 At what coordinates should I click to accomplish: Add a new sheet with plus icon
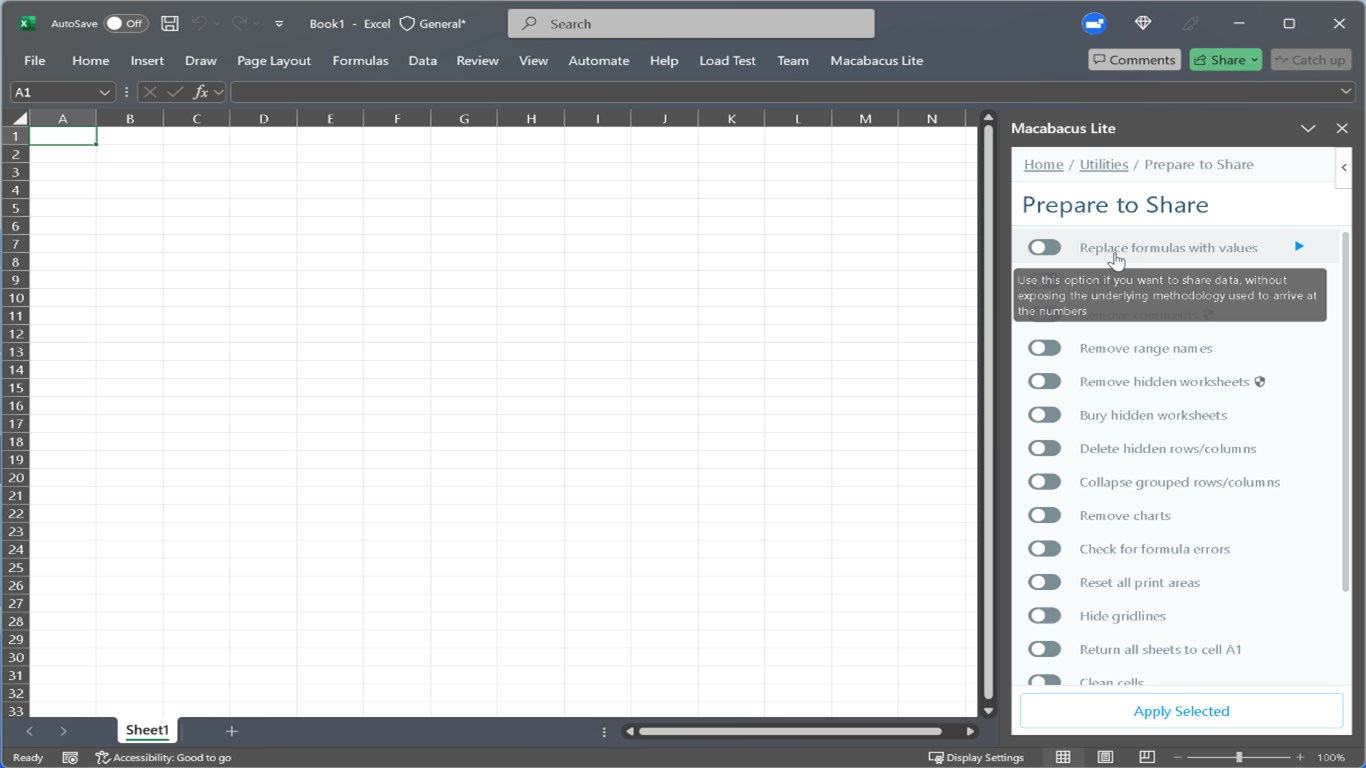coord(231,731)
